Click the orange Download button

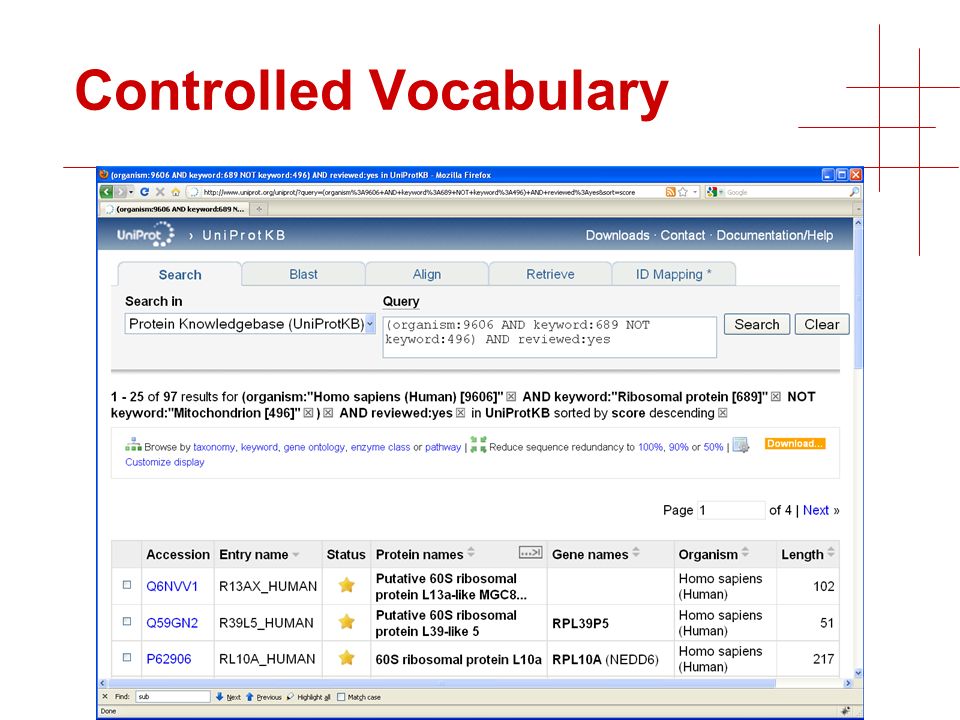point(795,444)
